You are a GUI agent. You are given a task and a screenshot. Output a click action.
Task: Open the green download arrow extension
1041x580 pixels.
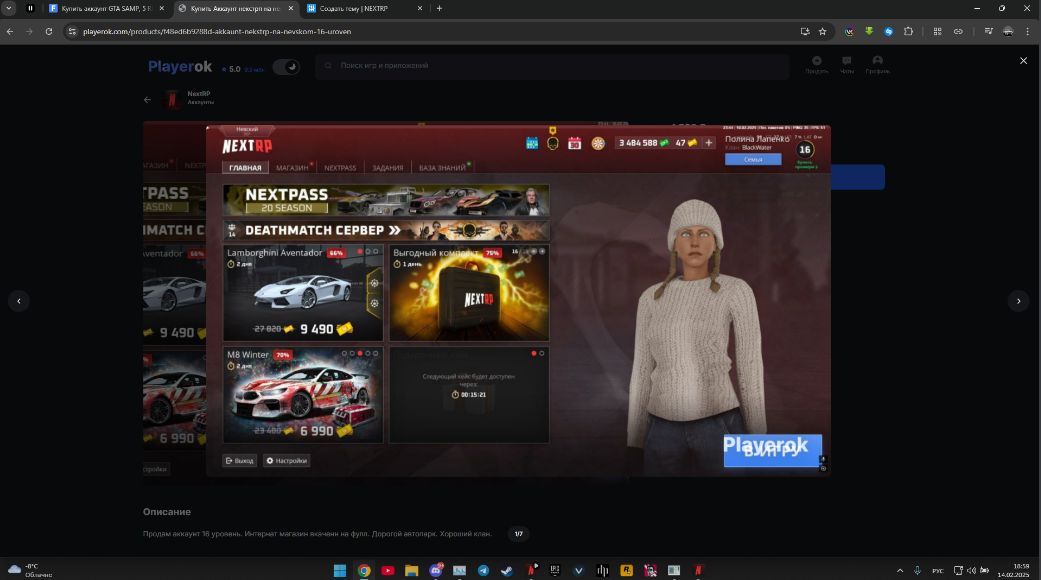click(868, 31)
